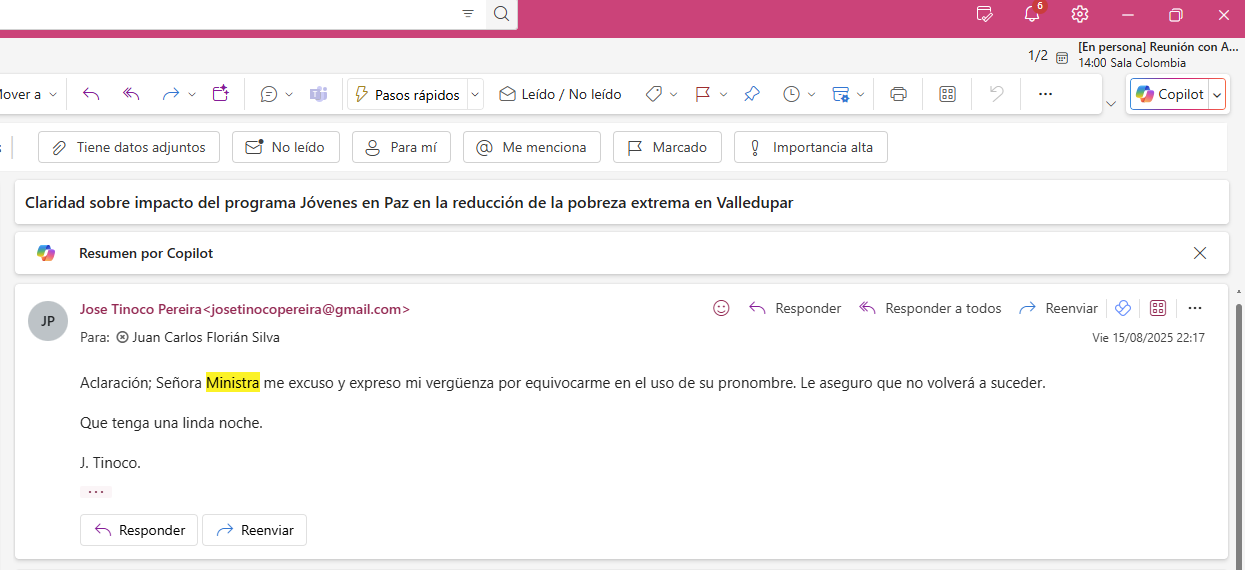Click the rules/policy icon in toolbar
Viewport: 1245px width, 570px height.
click(841, 94)
